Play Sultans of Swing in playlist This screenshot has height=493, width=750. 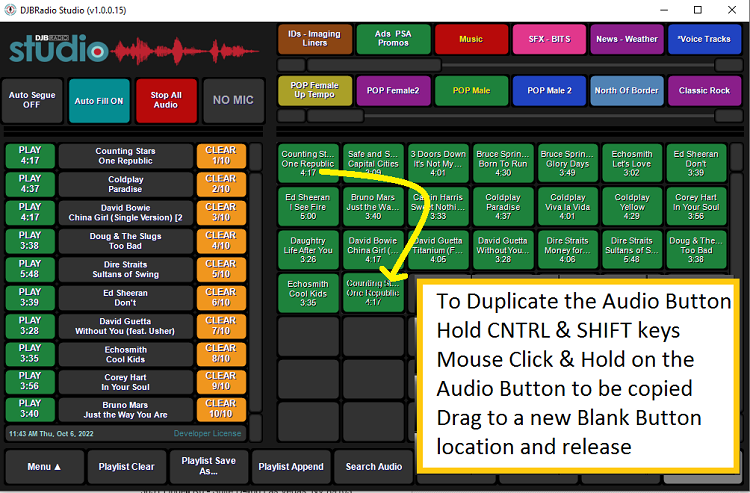click(x=30, y=269)
